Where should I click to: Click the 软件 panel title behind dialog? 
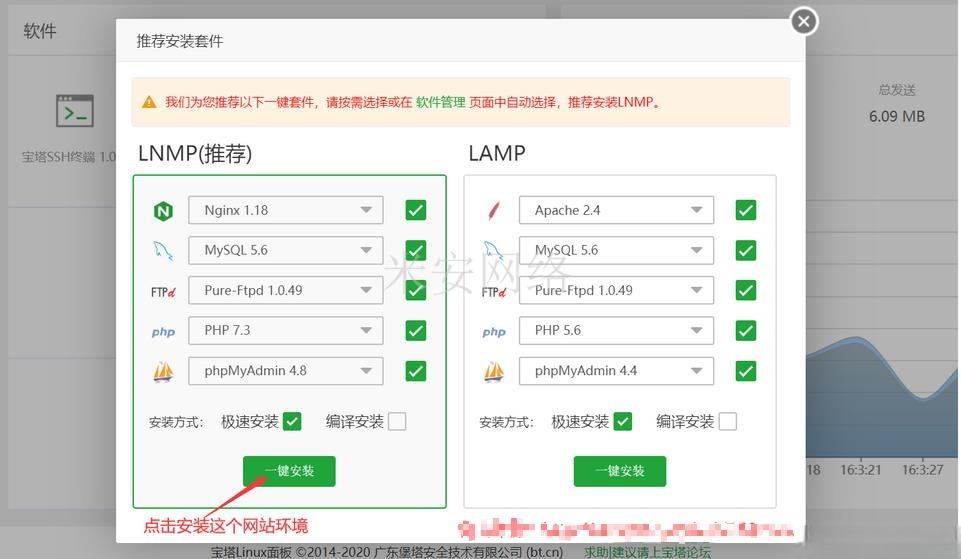tap(40, 31)
